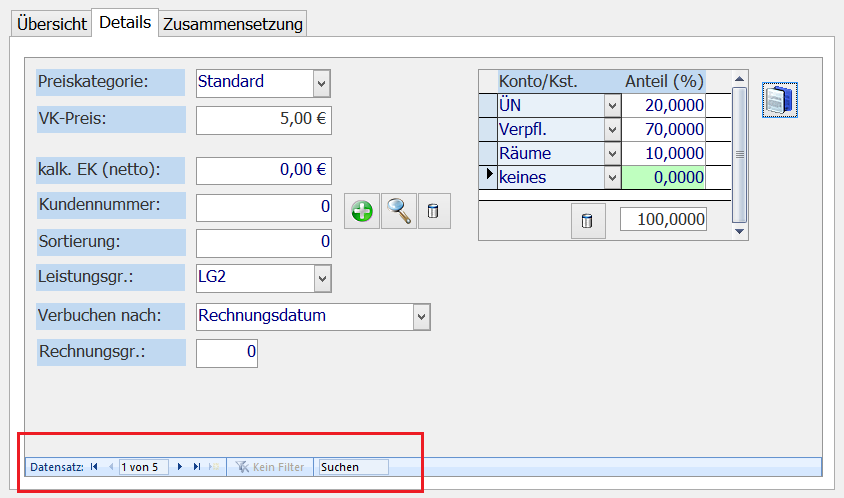The width and height of the screenshot is (844, 498).
Task: Go to next record arrow
Action: [x=180, y=467]
